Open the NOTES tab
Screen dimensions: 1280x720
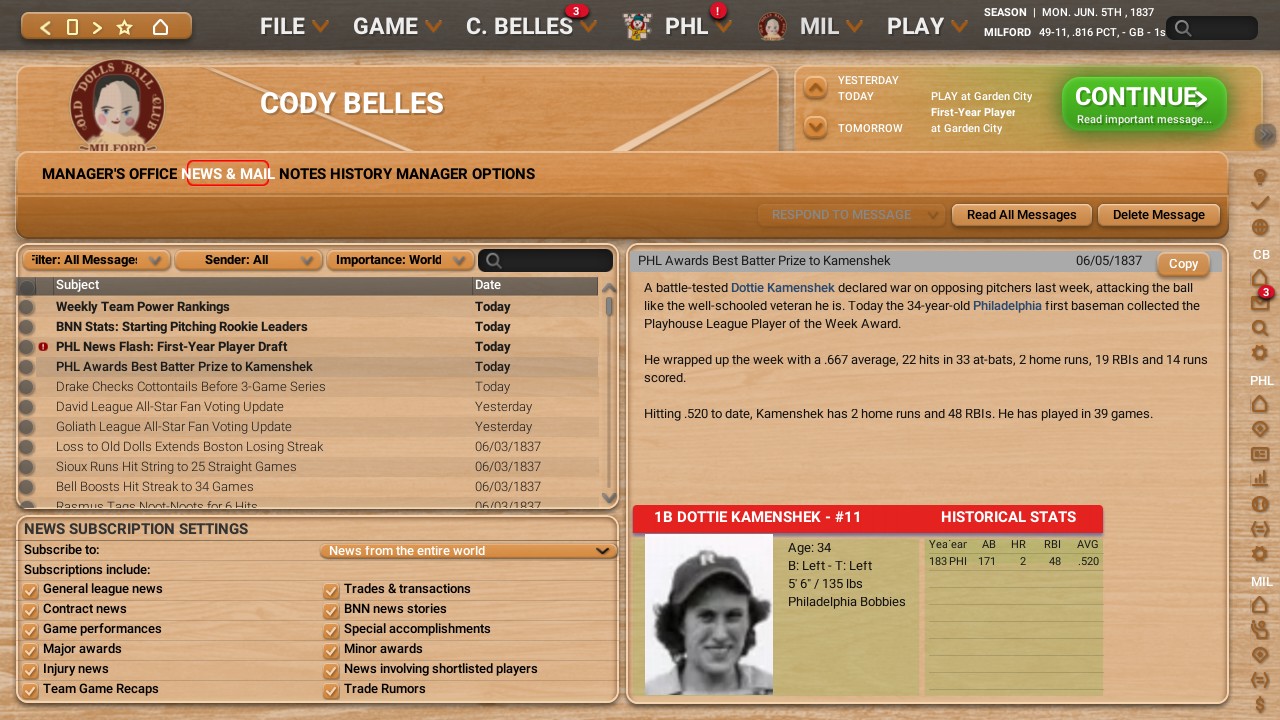pyautogui.click(x=303, y=174)
